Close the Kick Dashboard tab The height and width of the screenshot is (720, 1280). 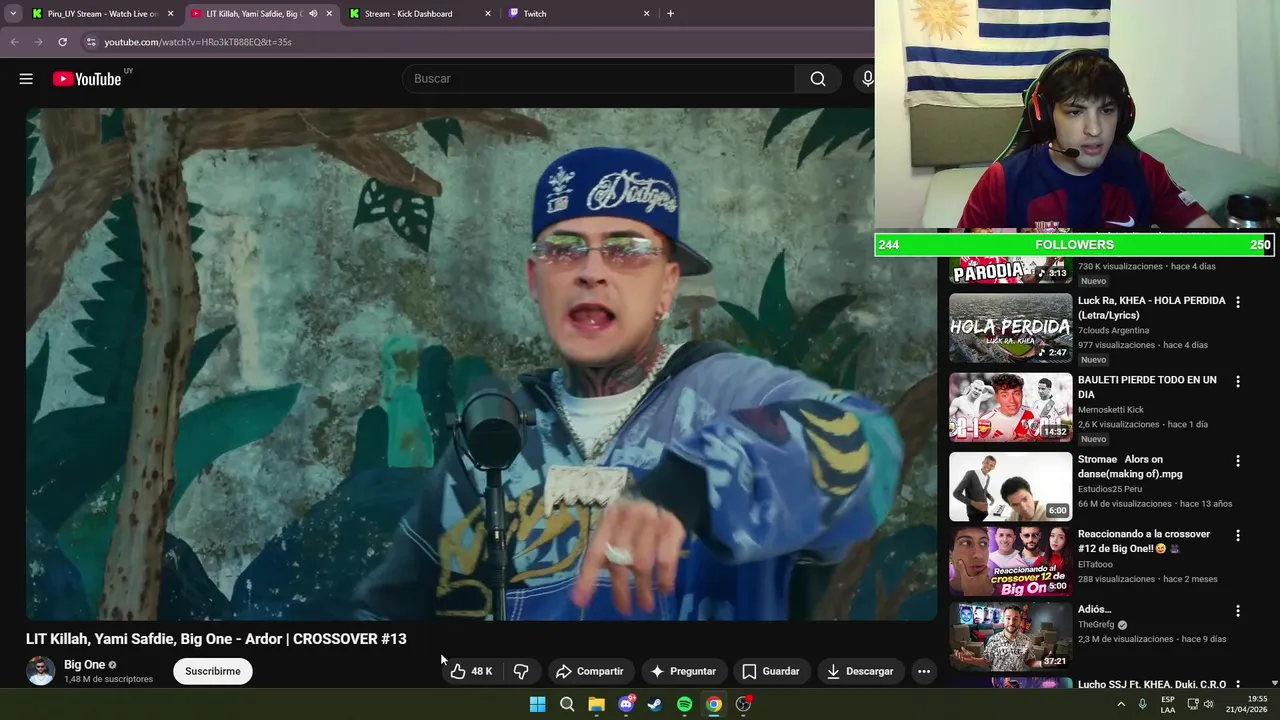[488, 14]
